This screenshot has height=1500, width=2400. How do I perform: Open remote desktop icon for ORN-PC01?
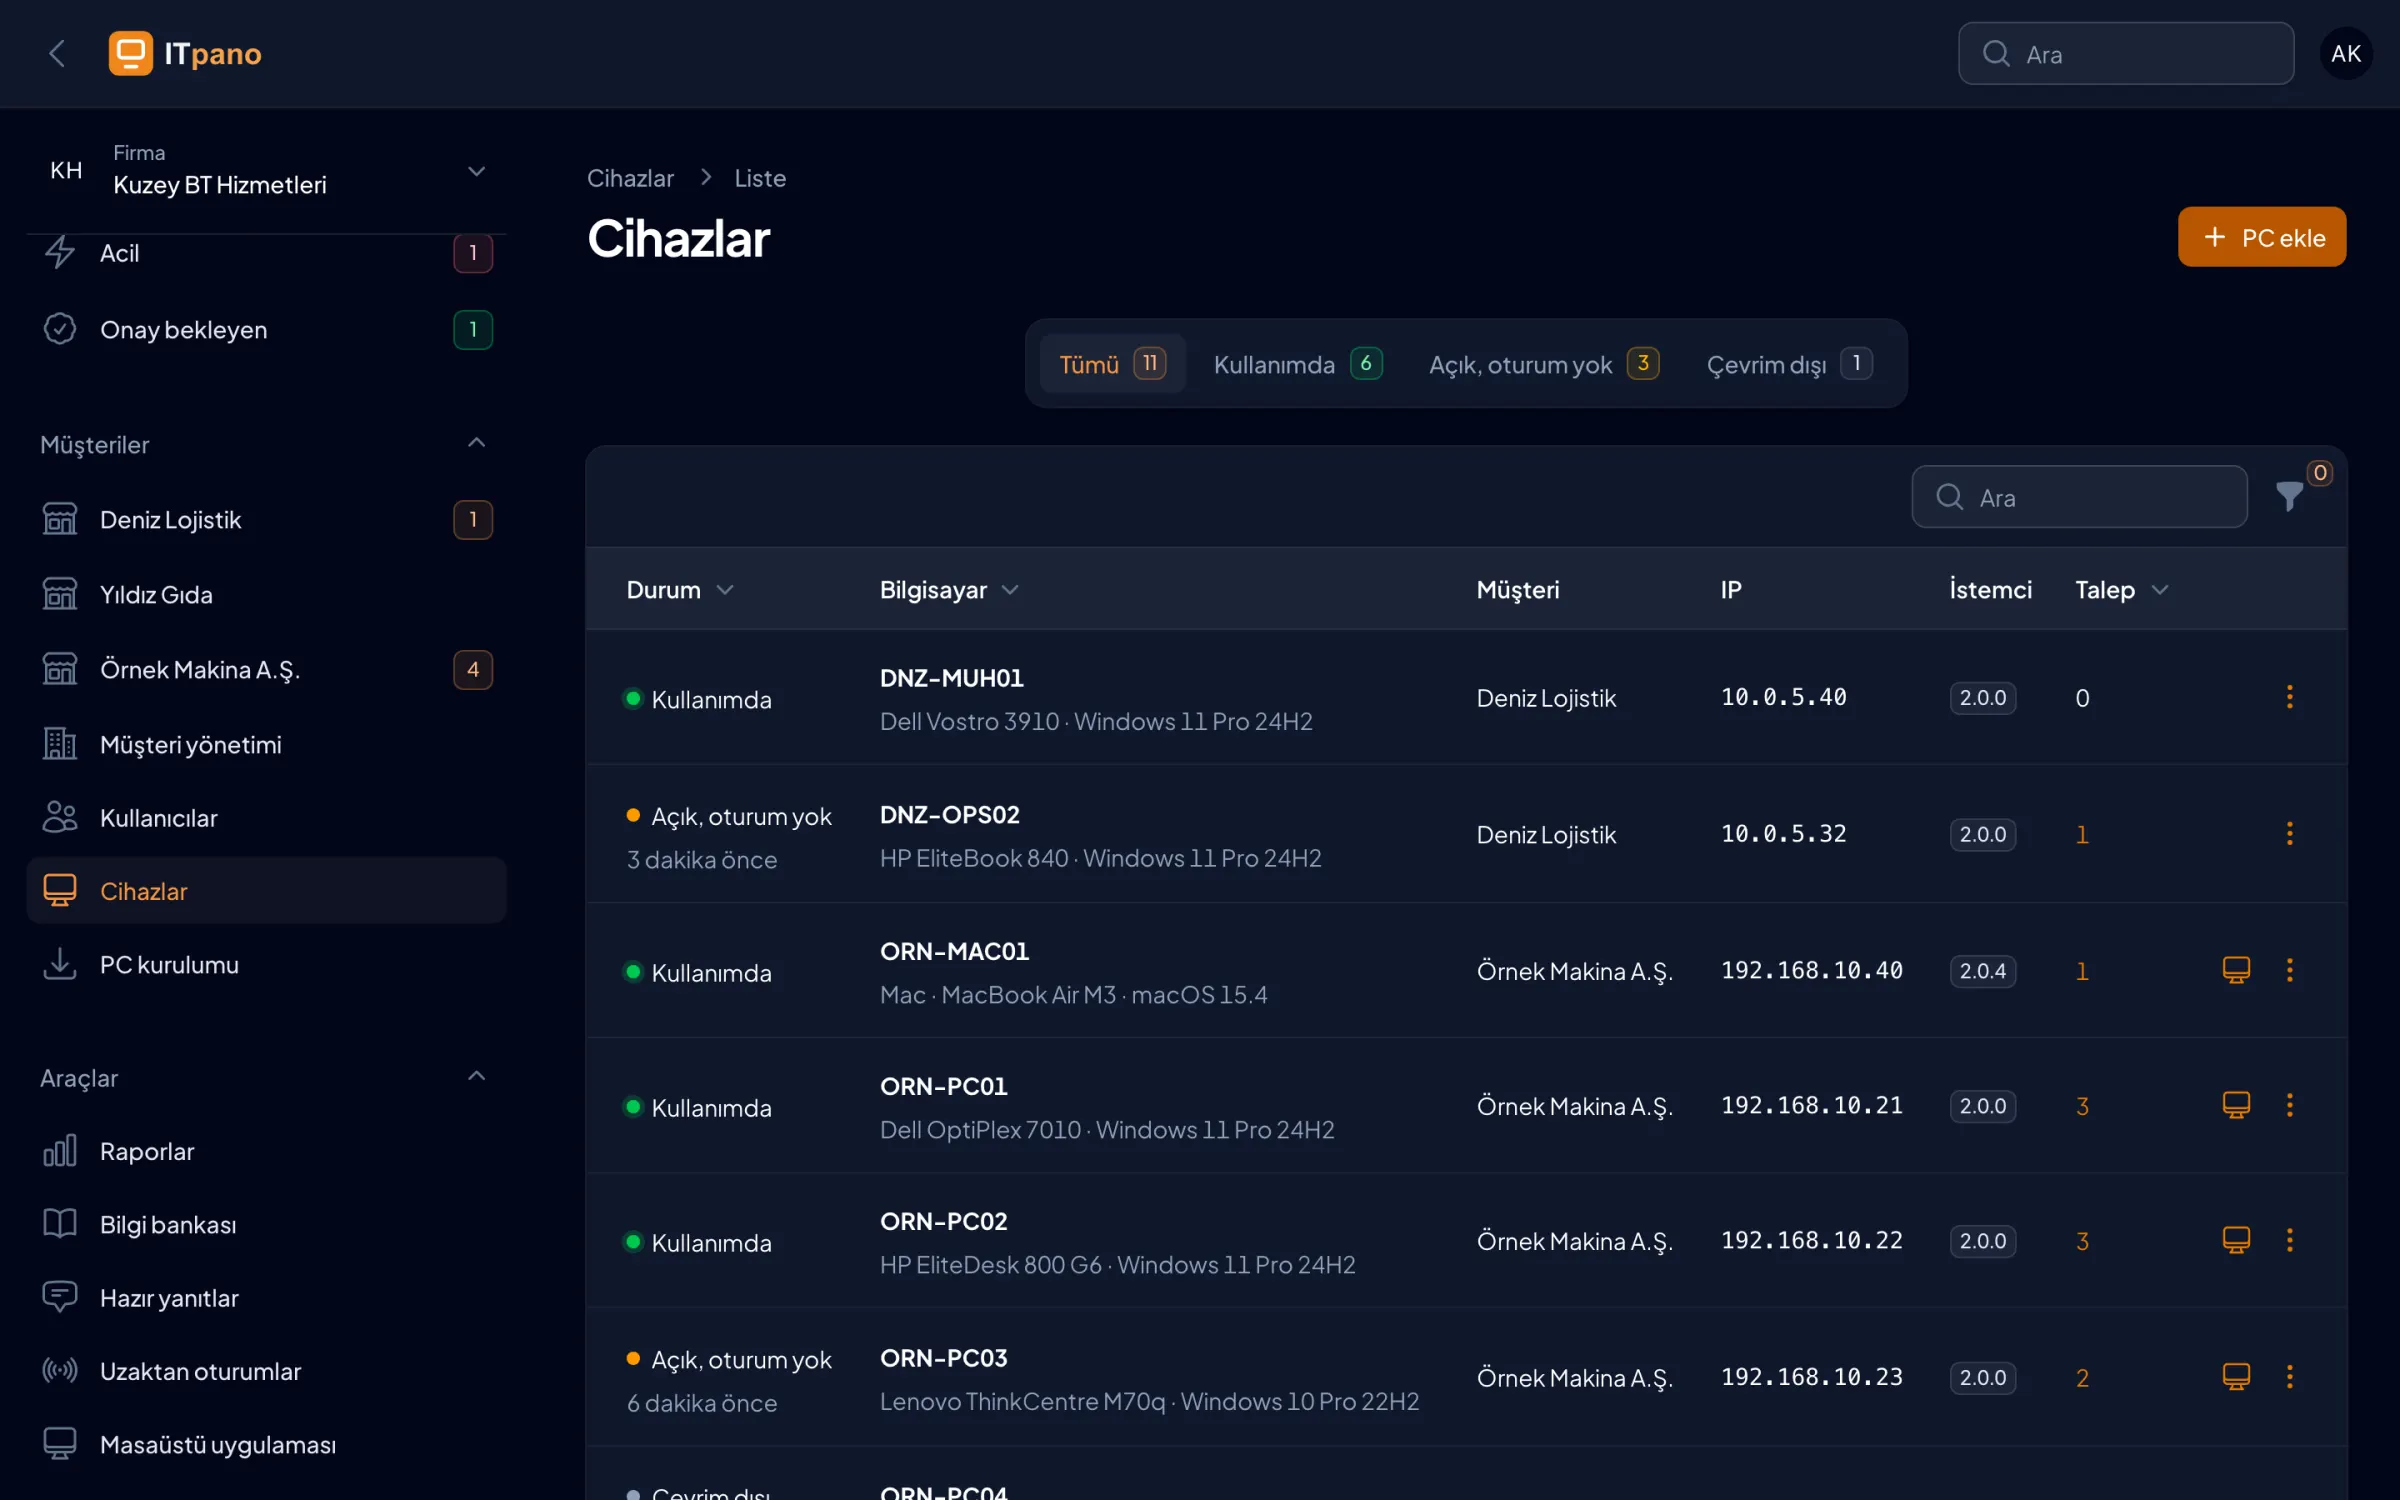click(x=2236, y=1105)
